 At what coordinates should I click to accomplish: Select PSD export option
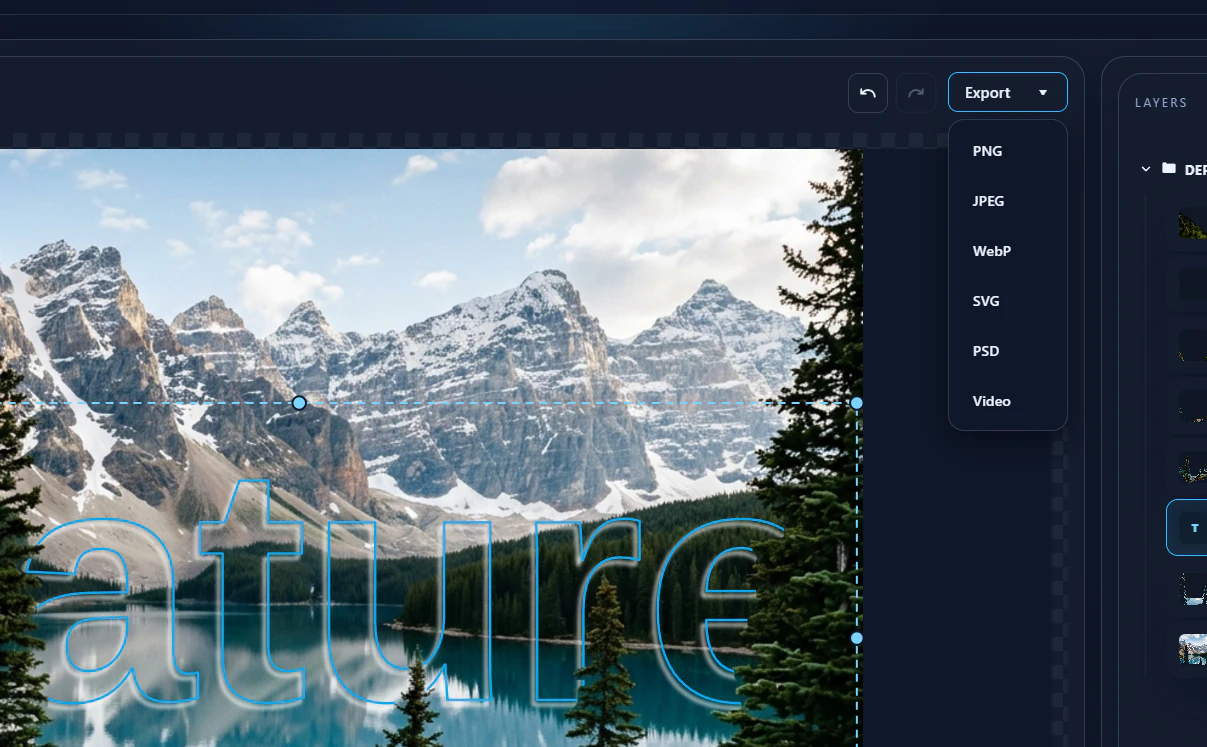[986, 351]
